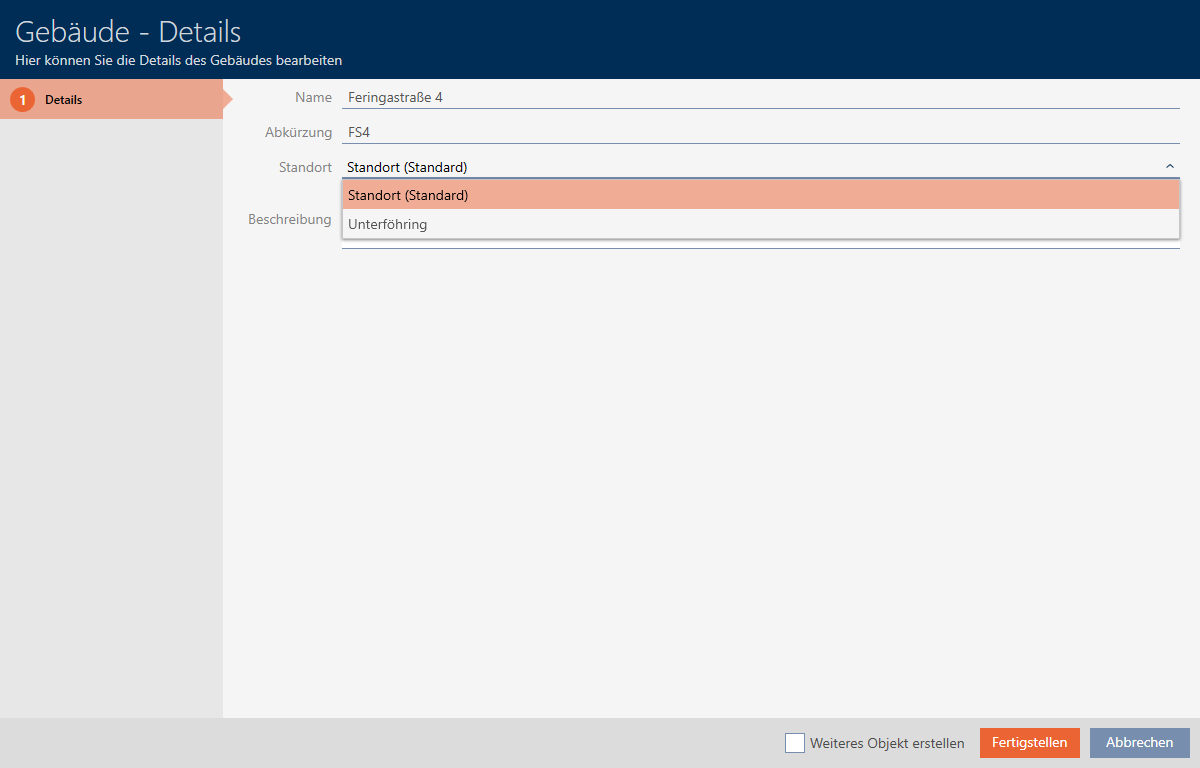Click the Name field label

[313, 98]
